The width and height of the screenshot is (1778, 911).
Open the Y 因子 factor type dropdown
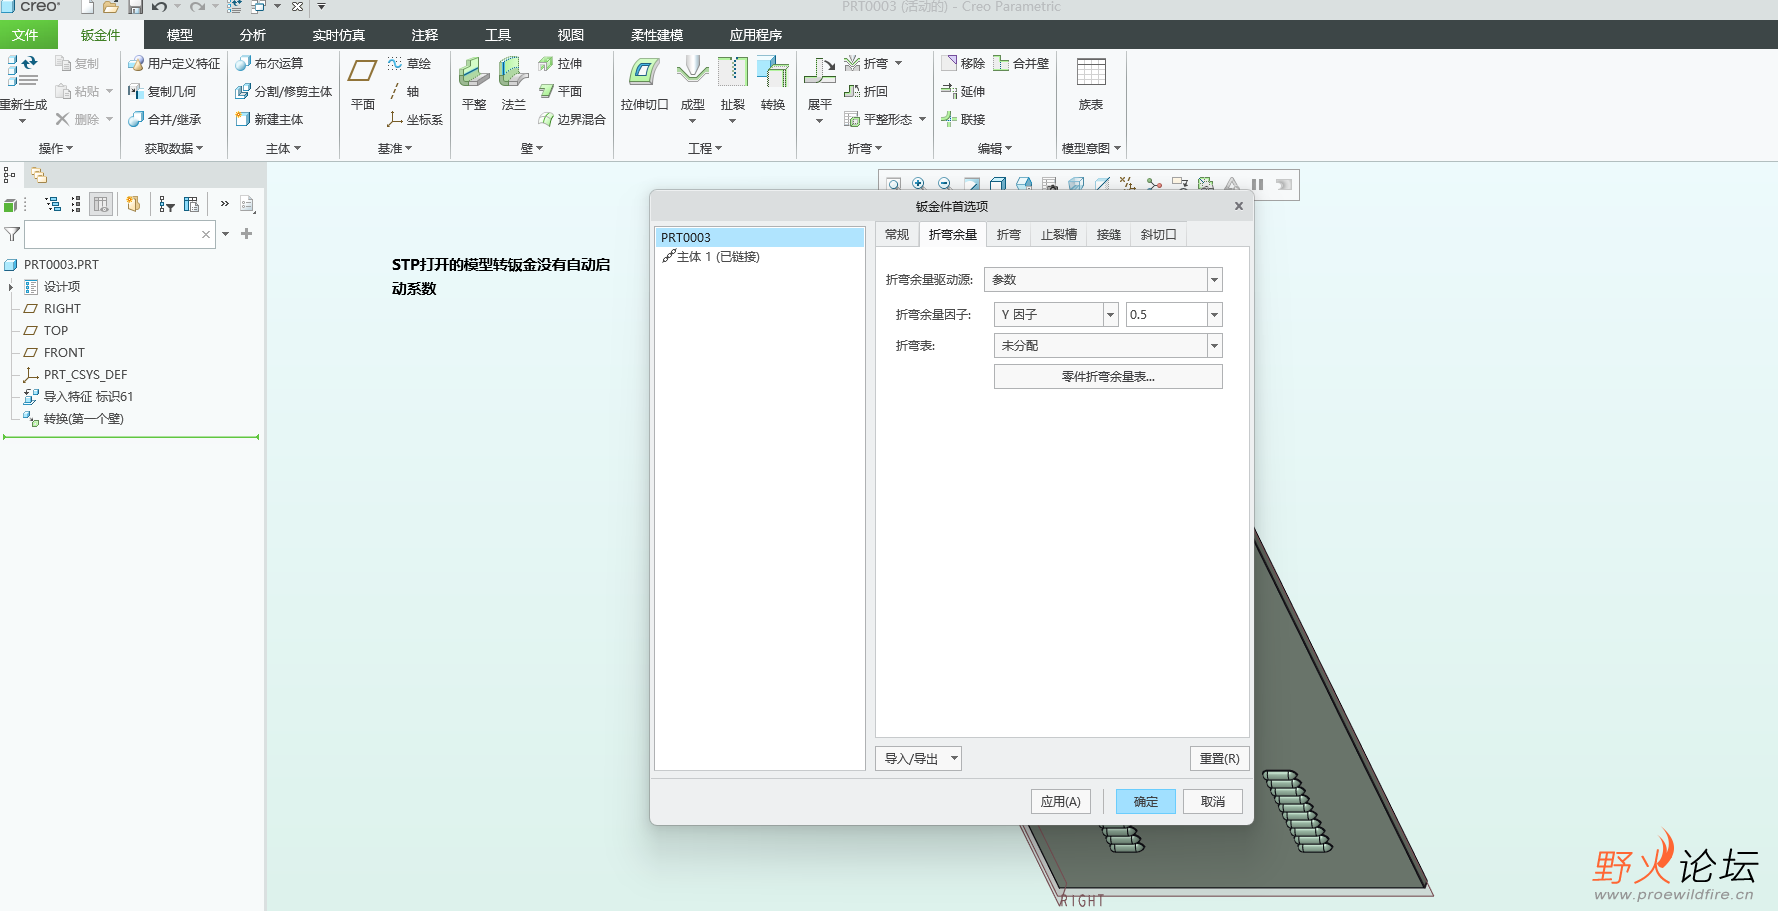[x=1110, y=315]
